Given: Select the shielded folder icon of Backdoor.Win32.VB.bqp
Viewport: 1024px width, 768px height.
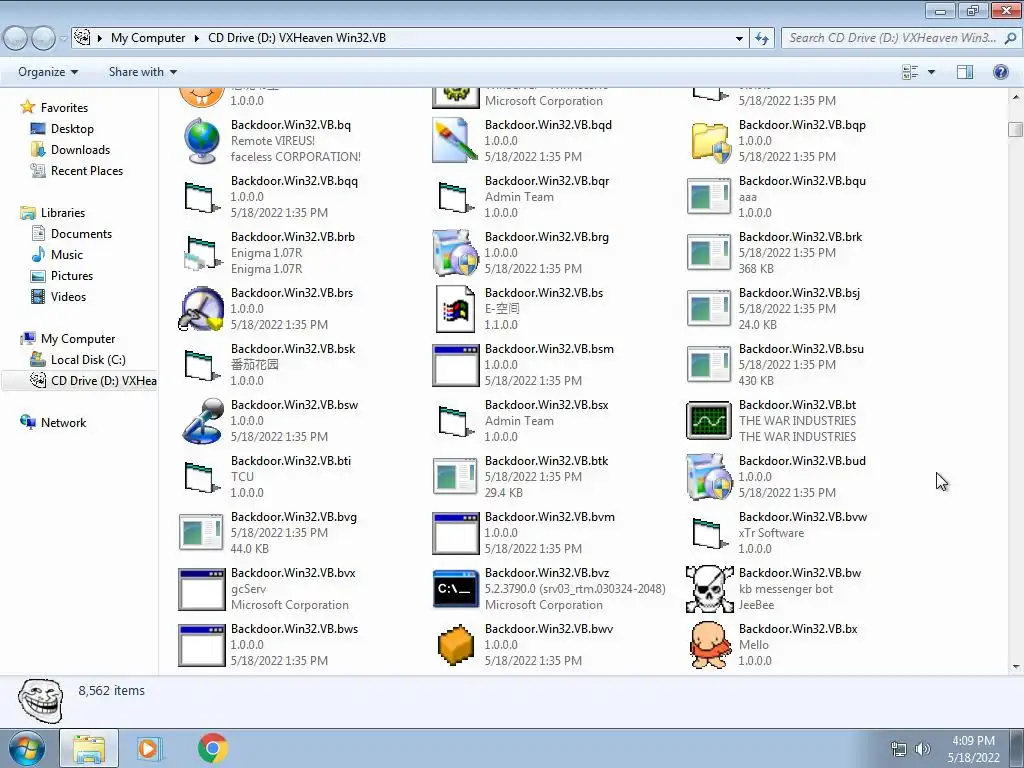Looking at the screenshot, I should (x=710, y=142).
